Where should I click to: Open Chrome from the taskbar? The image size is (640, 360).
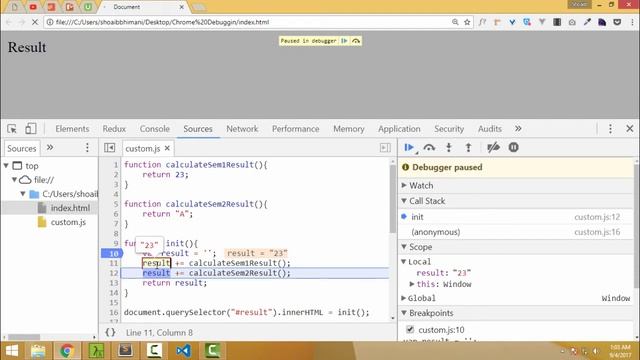pyautogui.click(x=67, y=351)
